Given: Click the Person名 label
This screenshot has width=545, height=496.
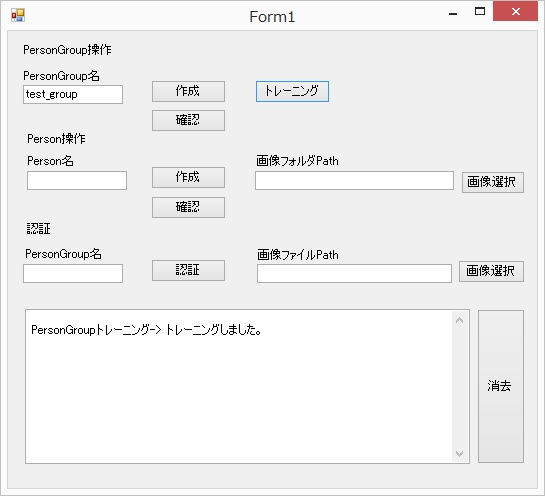Looking at the screenshot, I should click(x=50, y=161).
